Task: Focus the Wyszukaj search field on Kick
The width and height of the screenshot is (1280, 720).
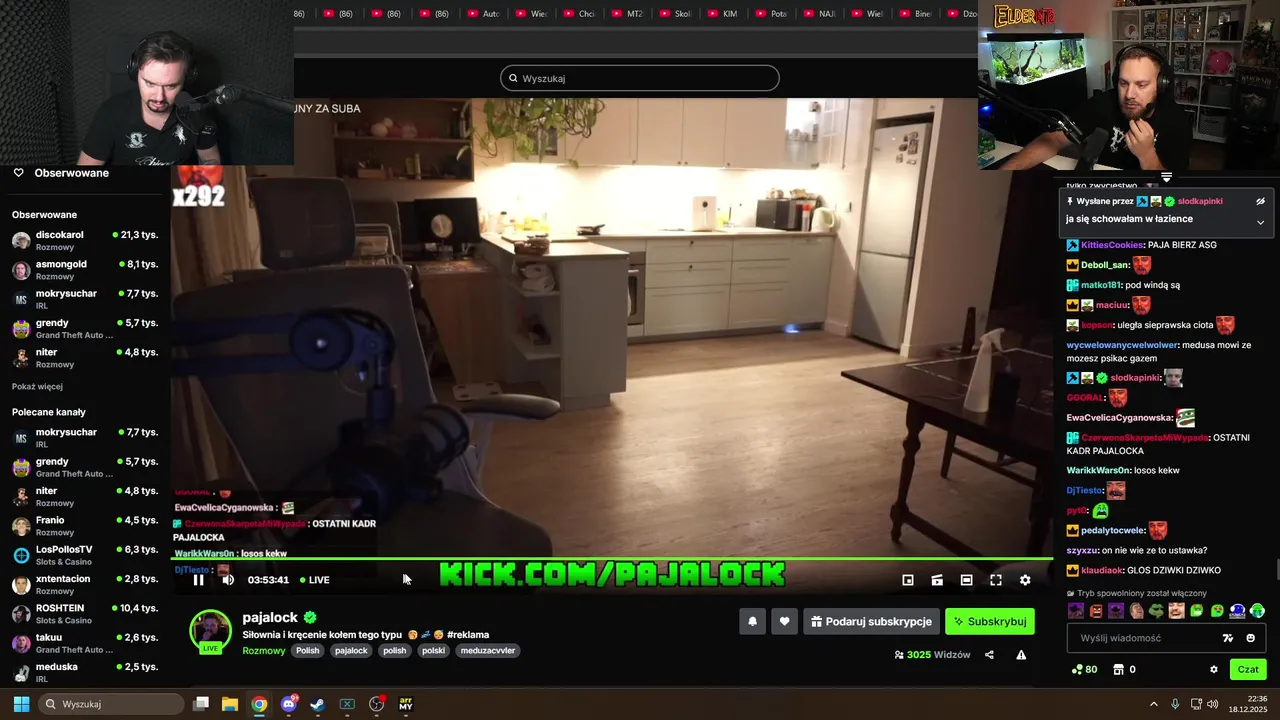Action: (x=640, y=78)
